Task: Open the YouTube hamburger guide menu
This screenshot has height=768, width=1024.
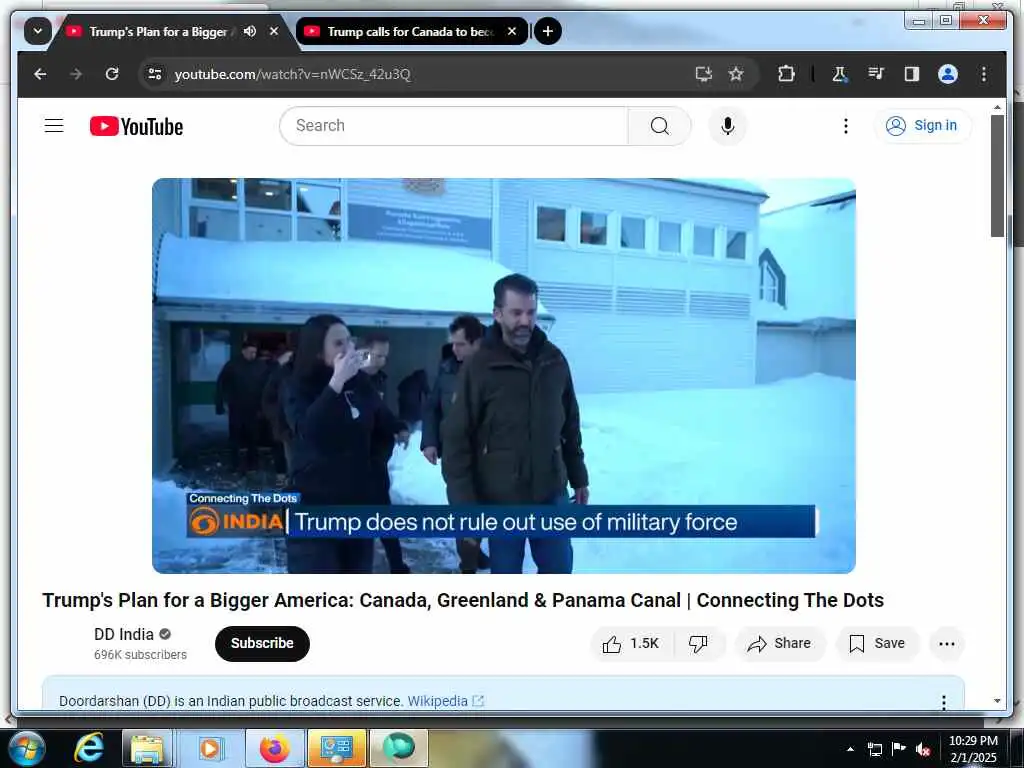Action: click(54, 125)
